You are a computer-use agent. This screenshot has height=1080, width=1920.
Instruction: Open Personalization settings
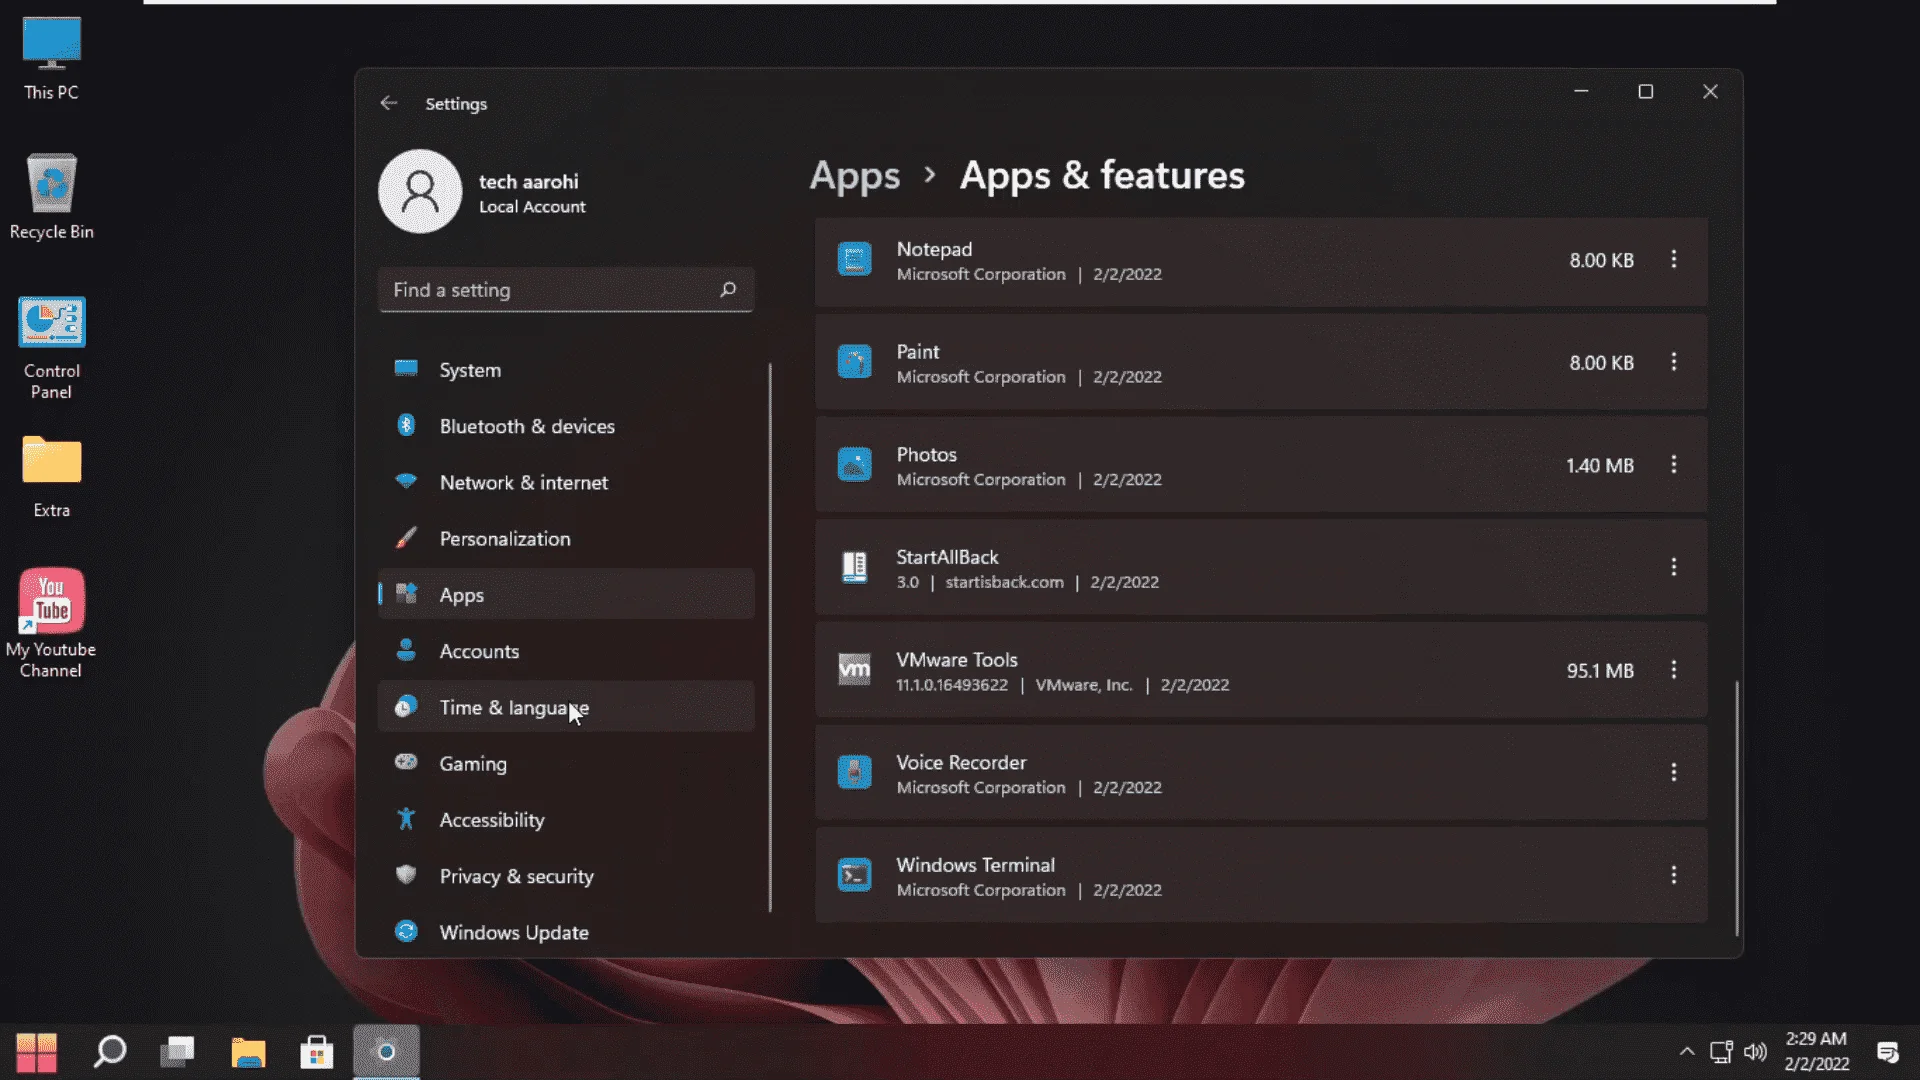(x=566, y=538)
